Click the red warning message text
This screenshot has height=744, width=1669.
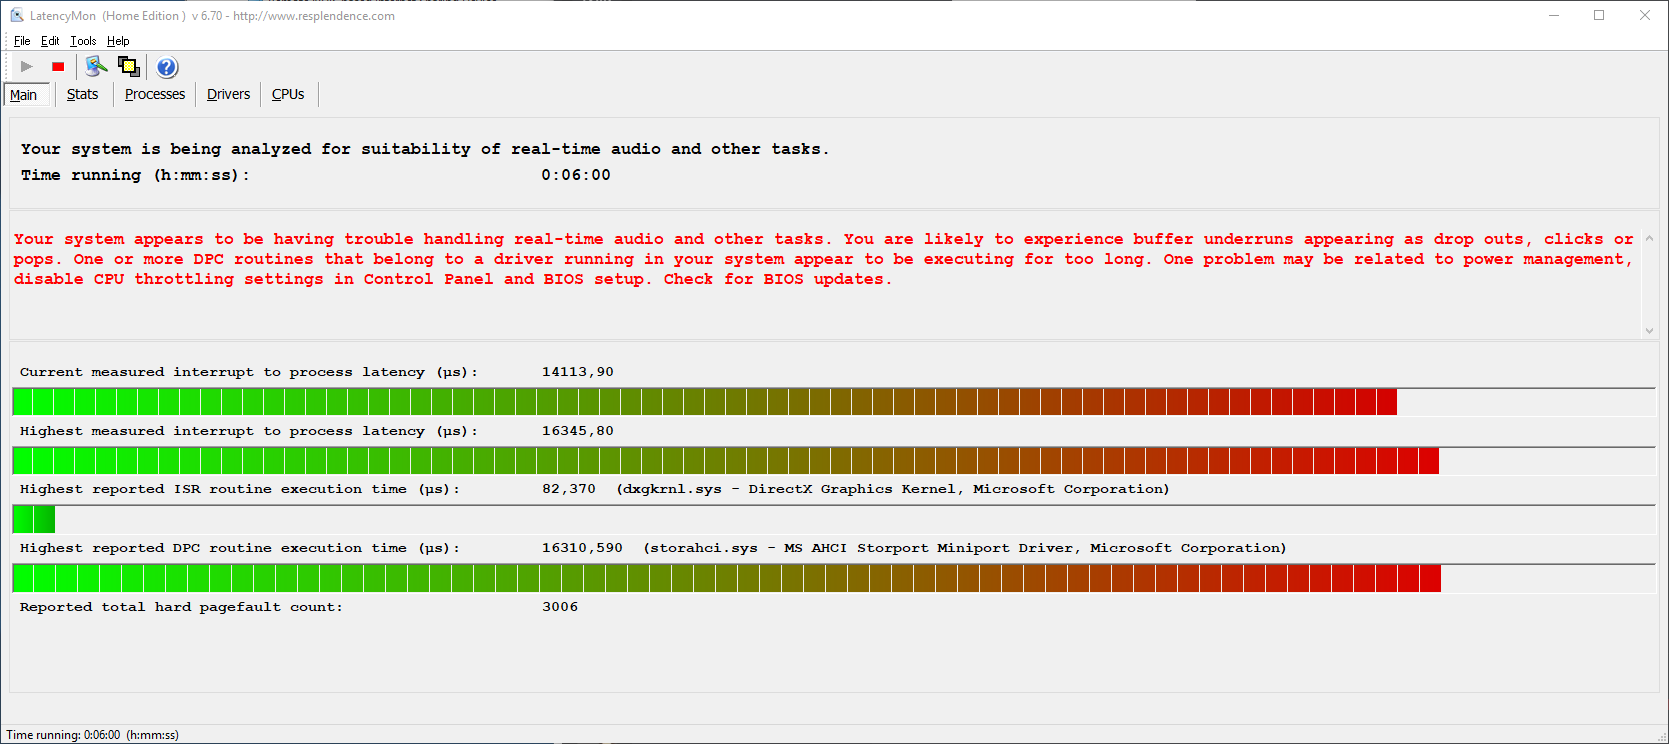click(823, 259)
